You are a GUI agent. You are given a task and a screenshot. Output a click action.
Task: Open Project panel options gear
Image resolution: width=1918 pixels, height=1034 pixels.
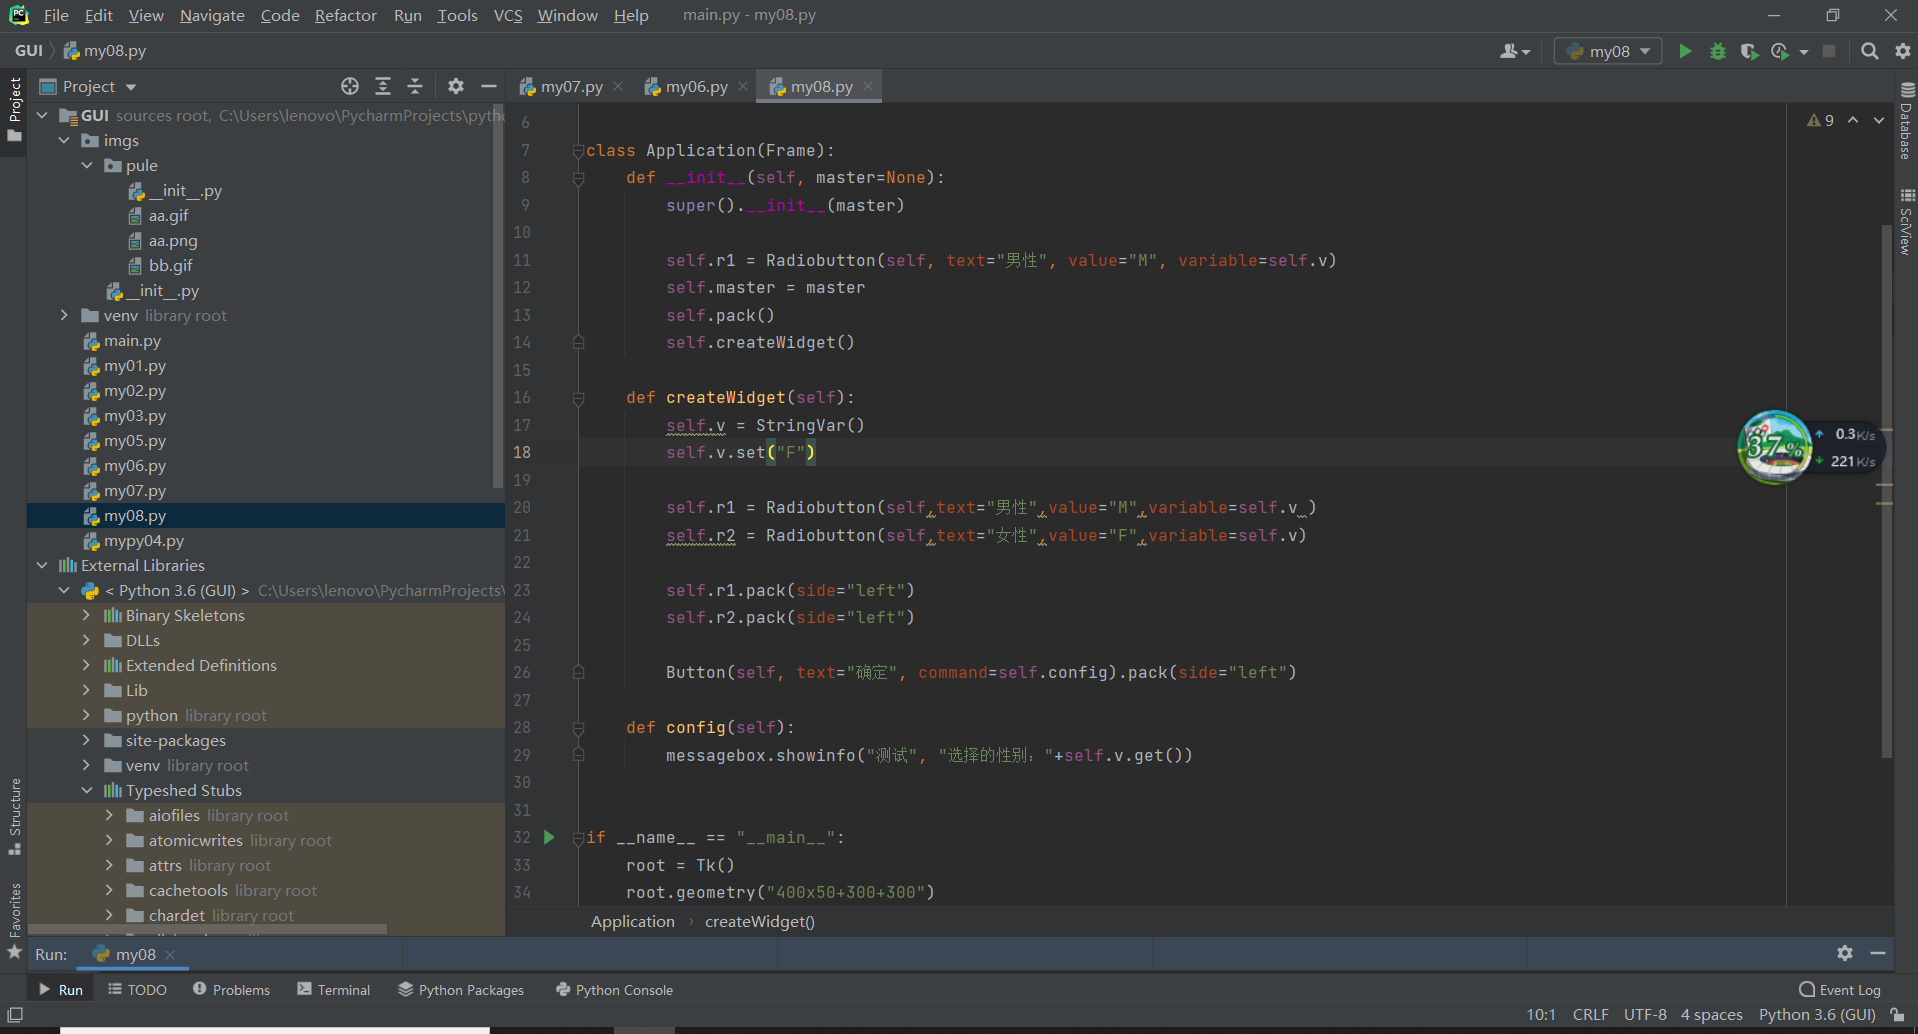[x=456, y=86]
